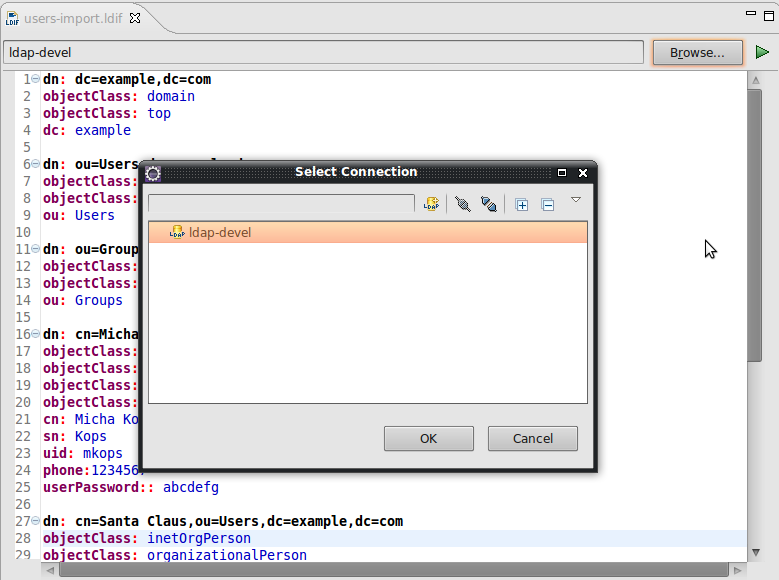Confirm selection with the OK button

pyautogui.click(x=429, y=438)
